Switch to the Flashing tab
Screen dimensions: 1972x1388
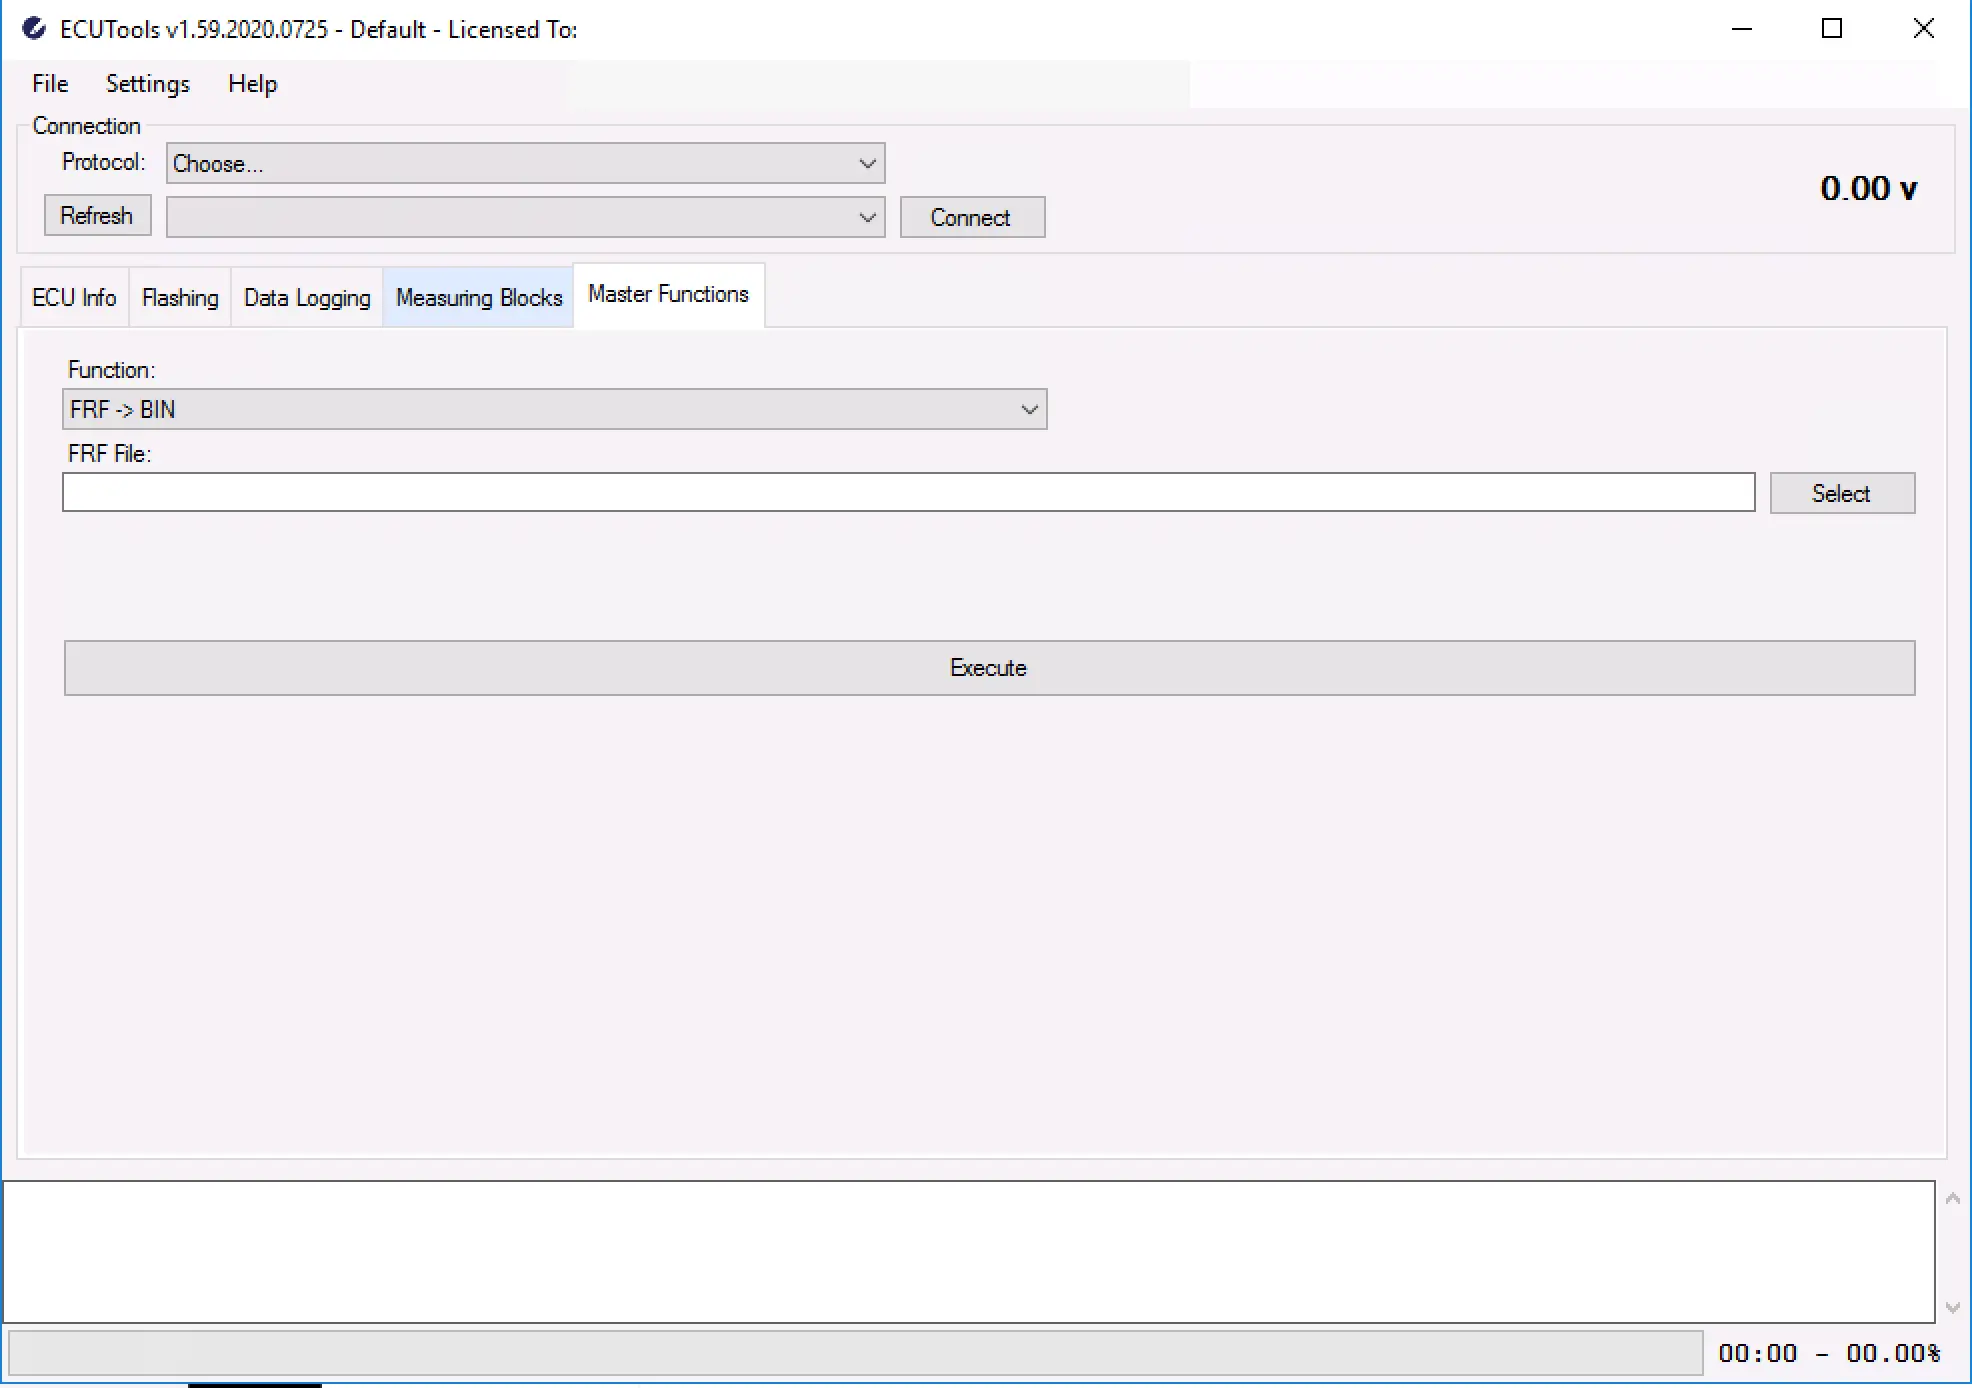point(180,298)
